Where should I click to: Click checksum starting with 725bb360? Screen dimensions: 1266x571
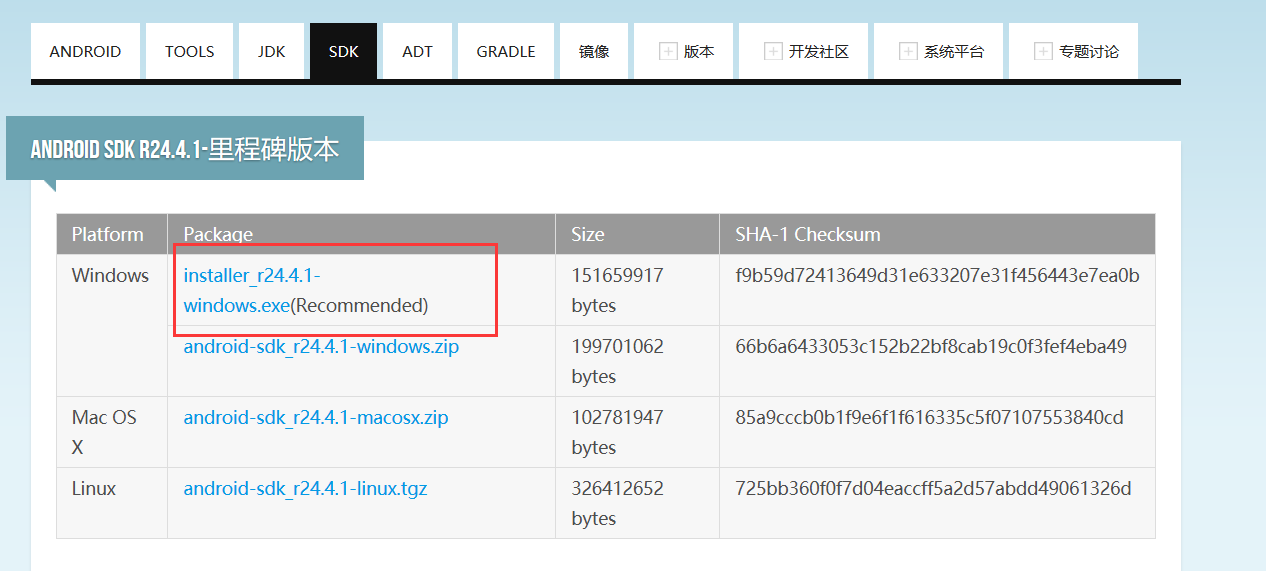933,489
